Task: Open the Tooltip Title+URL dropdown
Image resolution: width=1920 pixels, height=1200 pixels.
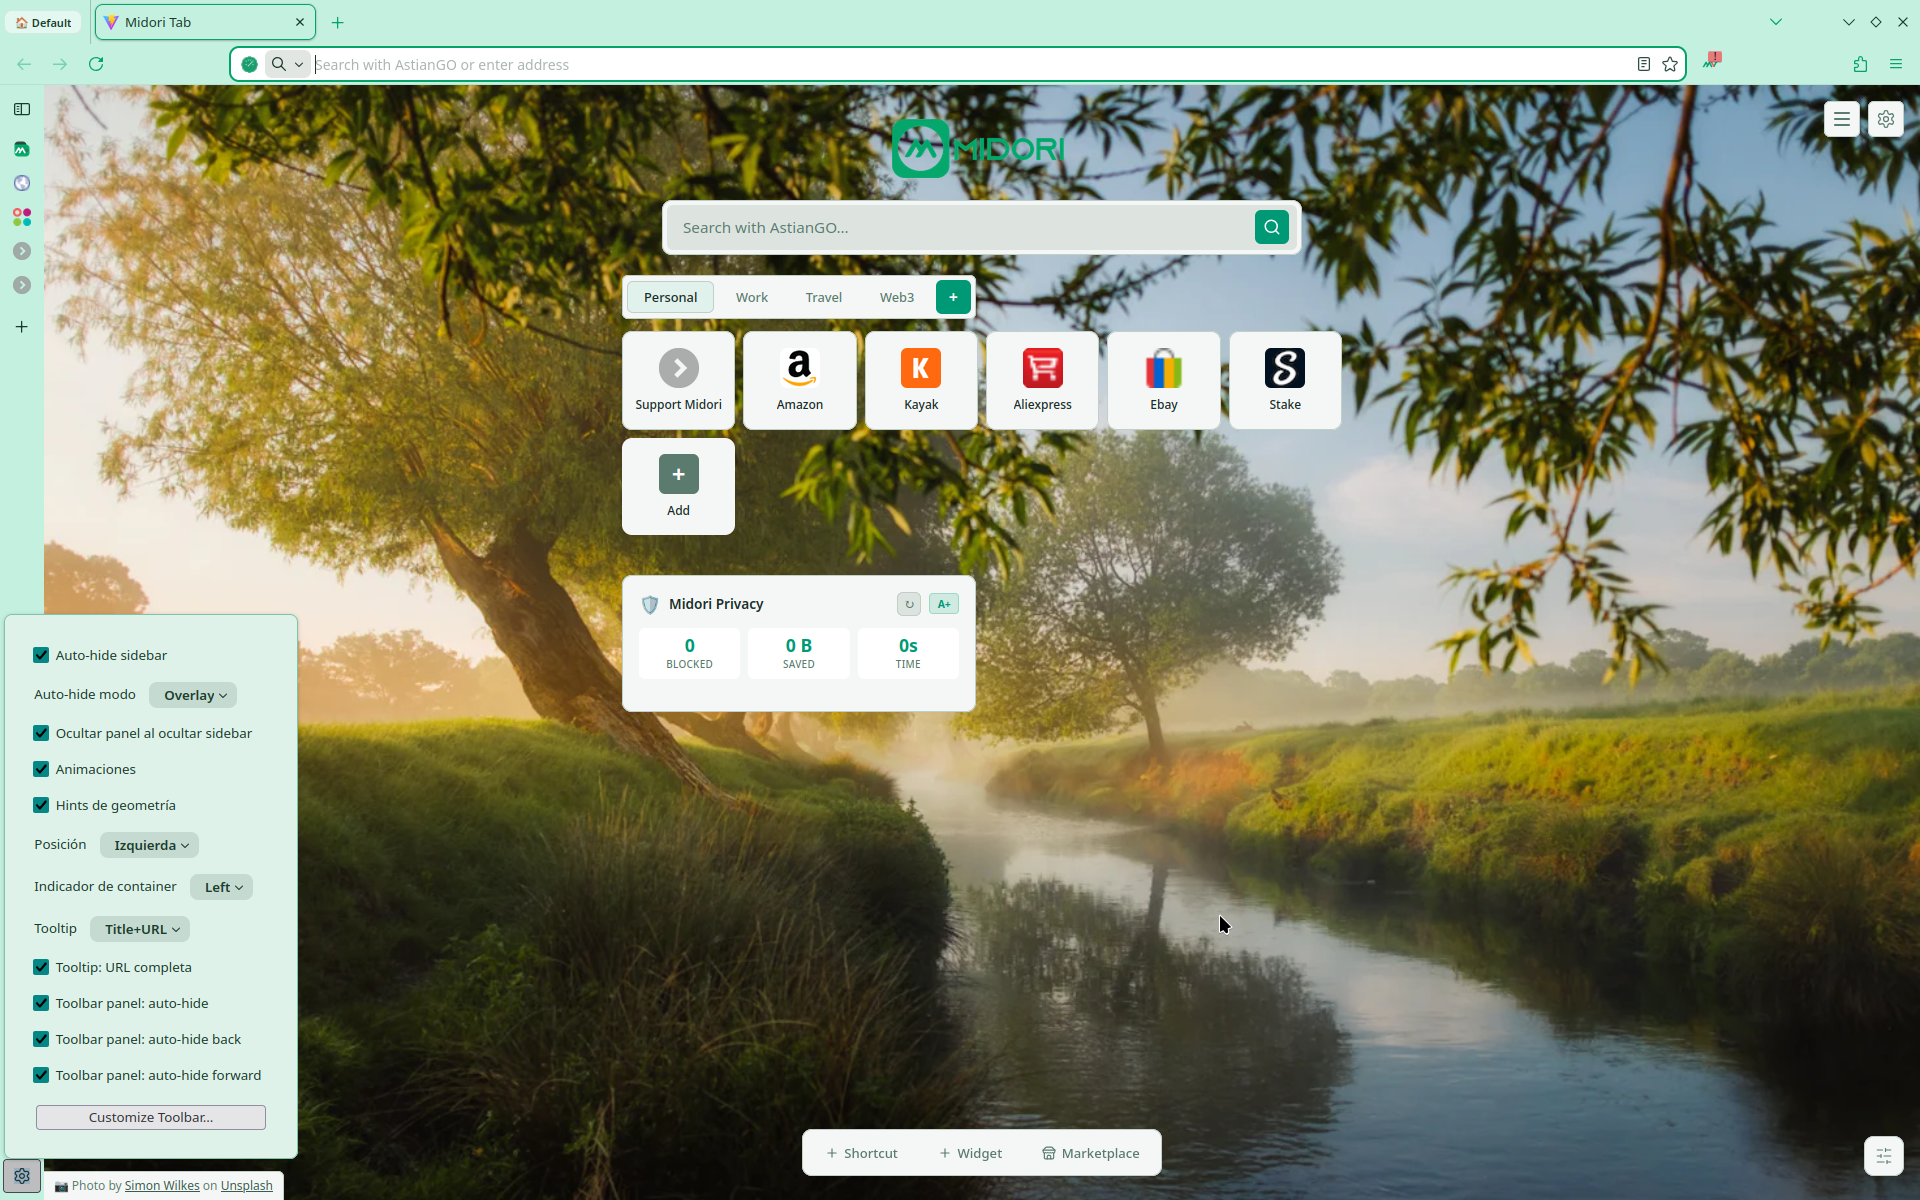Action: click(x=140, y=929)
